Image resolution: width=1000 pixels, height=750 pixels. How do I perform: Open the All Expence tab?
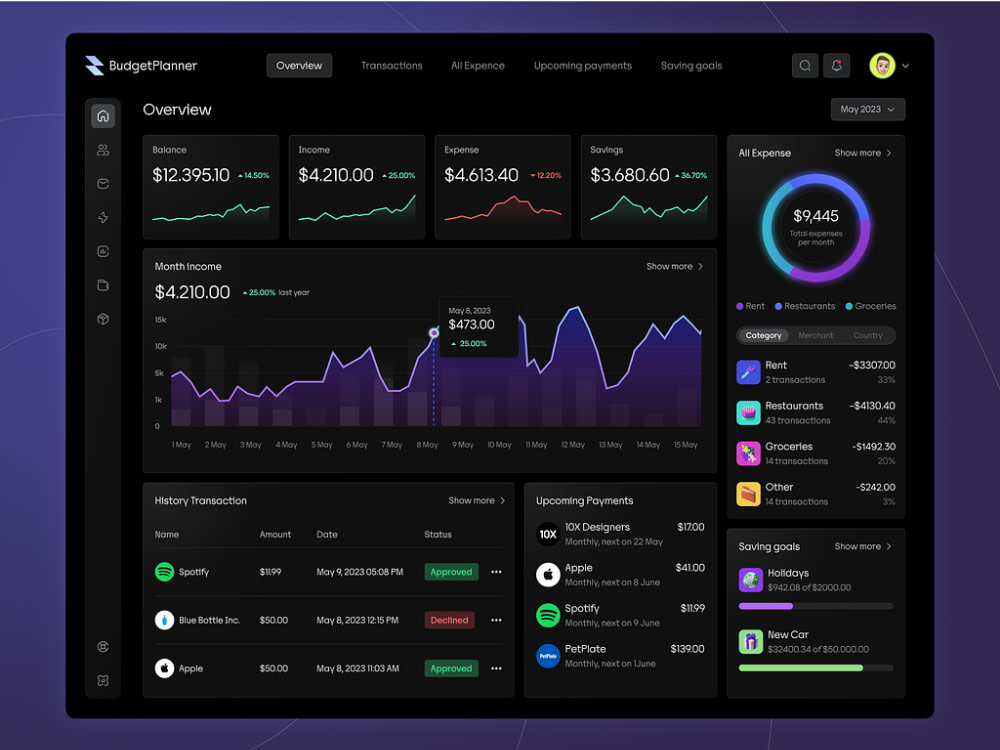tap(478, 66)
